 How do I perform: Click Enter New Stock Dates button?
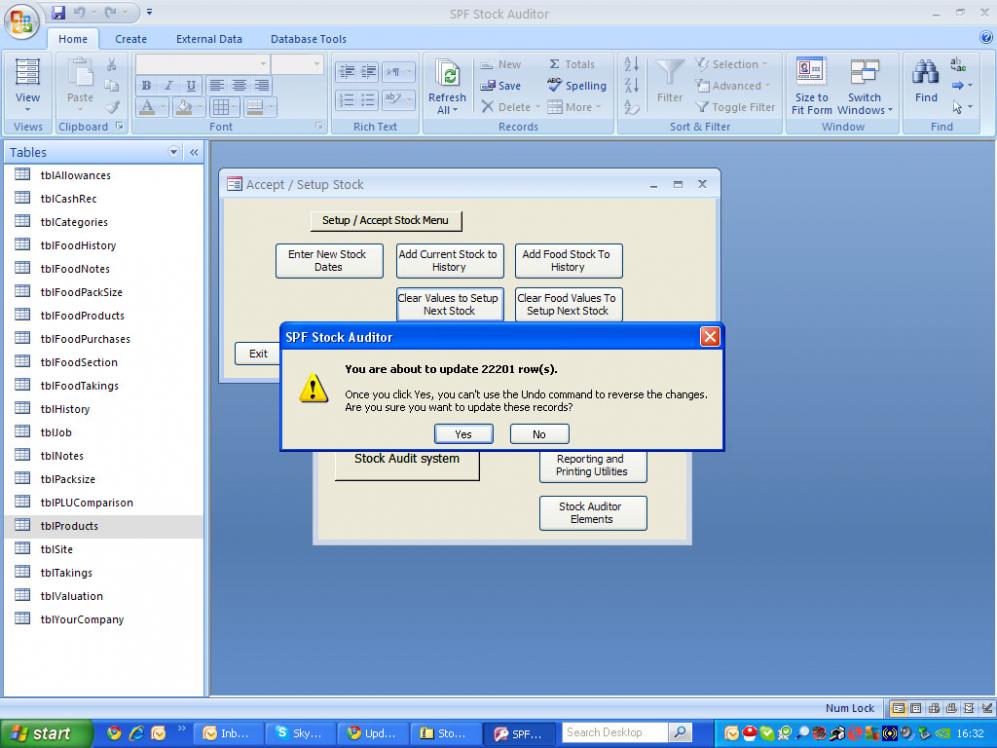(329, 261)
